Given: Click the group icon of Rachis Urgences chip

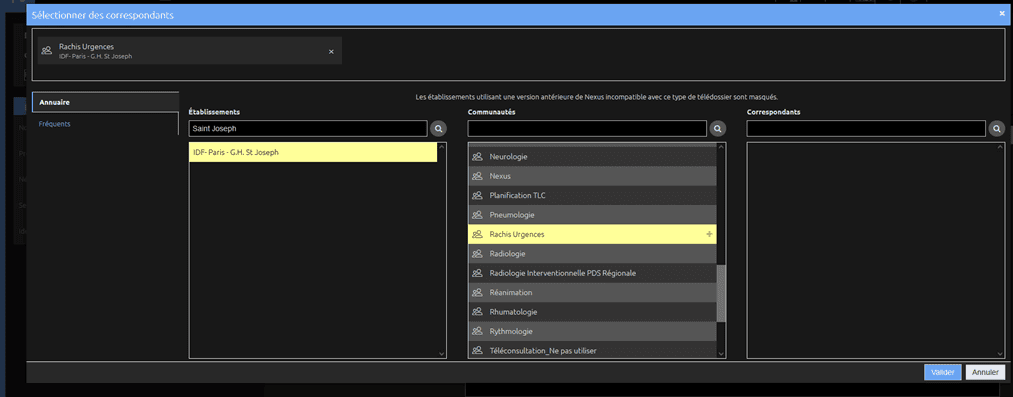Looking at the screenshot, I should pyautogui.click(x=47, y=51).
